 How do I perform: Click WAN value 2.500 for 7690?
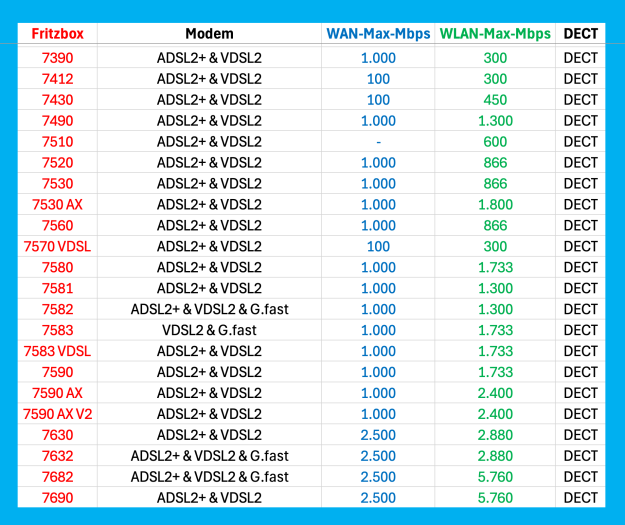378,497
